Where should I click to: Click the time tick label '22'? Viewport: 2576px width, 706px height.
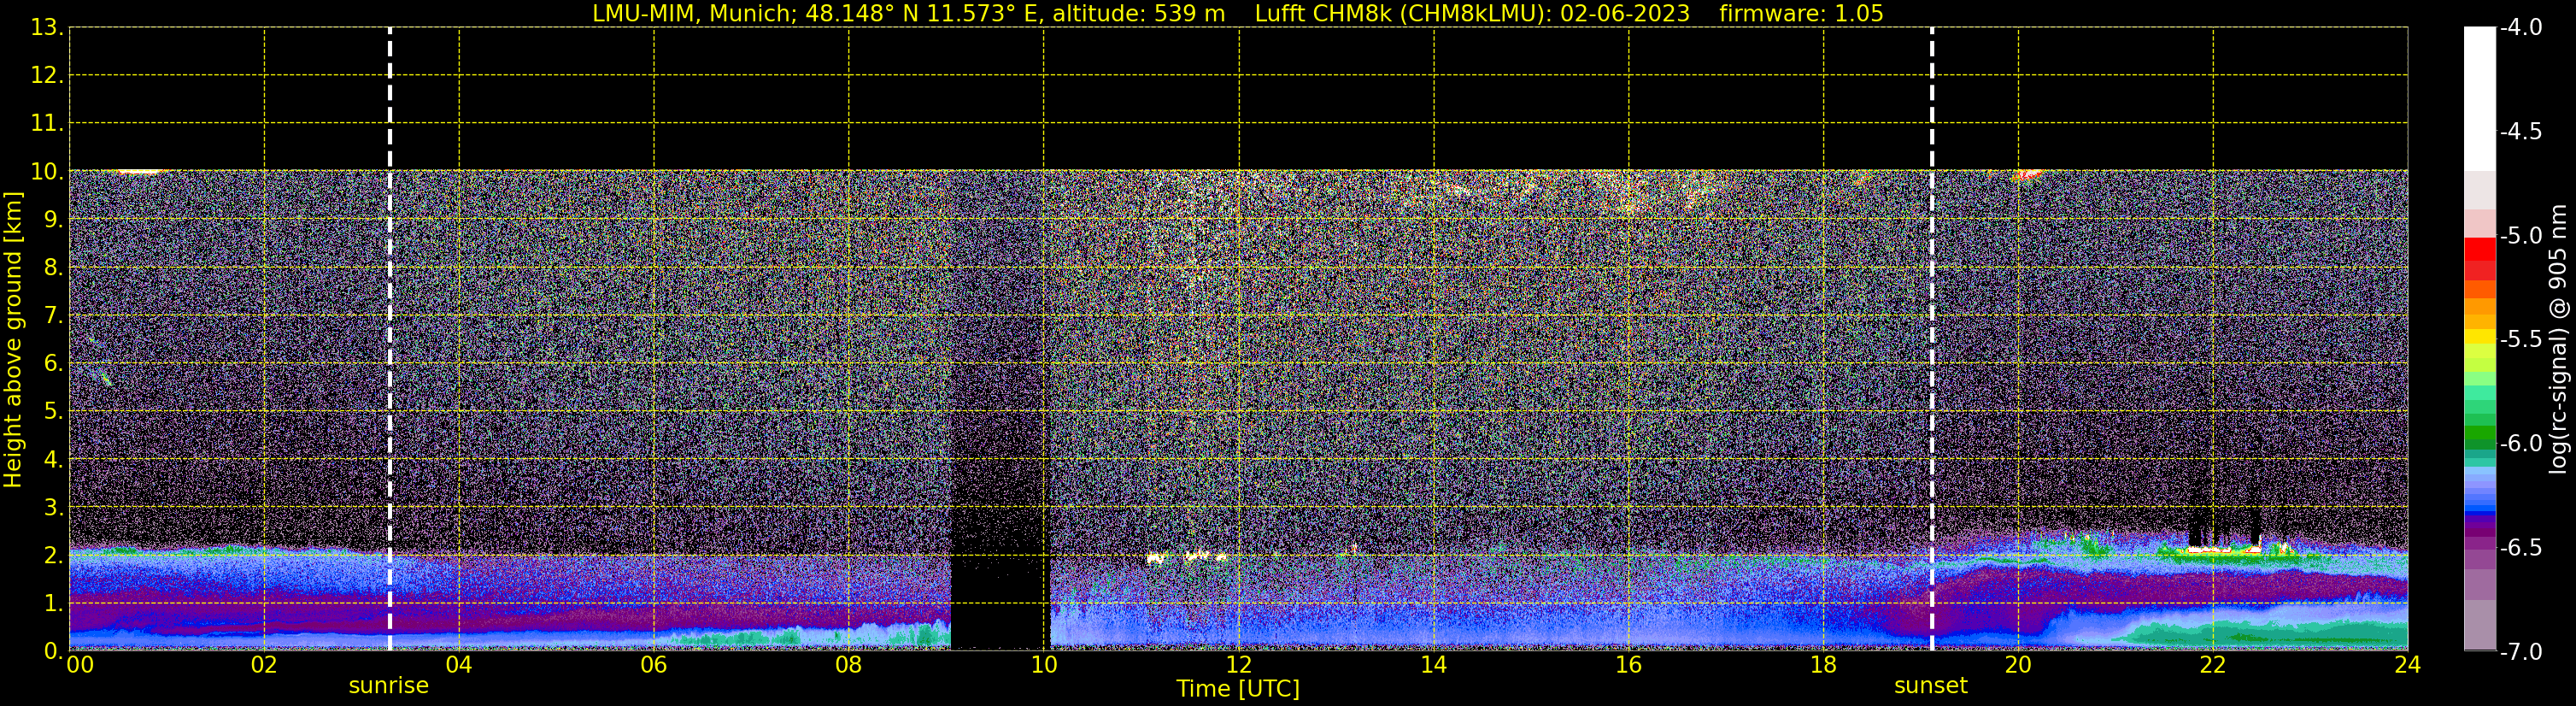[x=2213, y=665]
